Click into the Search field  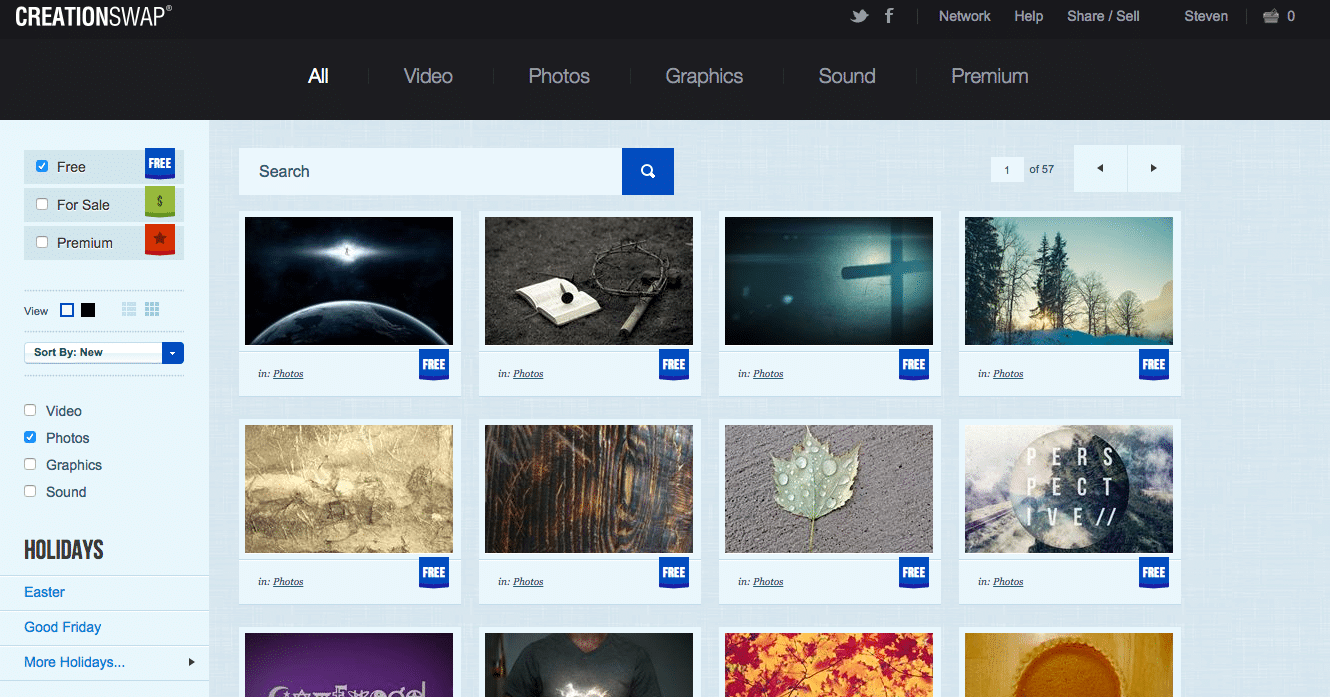tap(430, 171)
